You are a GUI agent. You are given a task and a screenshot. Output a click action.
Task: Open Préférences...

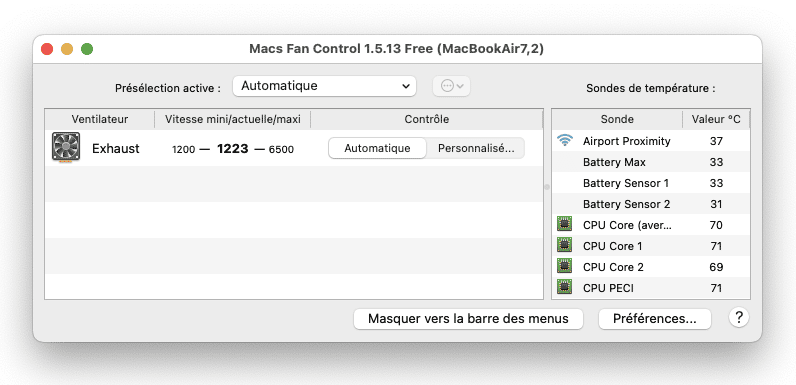pos(655,319)
